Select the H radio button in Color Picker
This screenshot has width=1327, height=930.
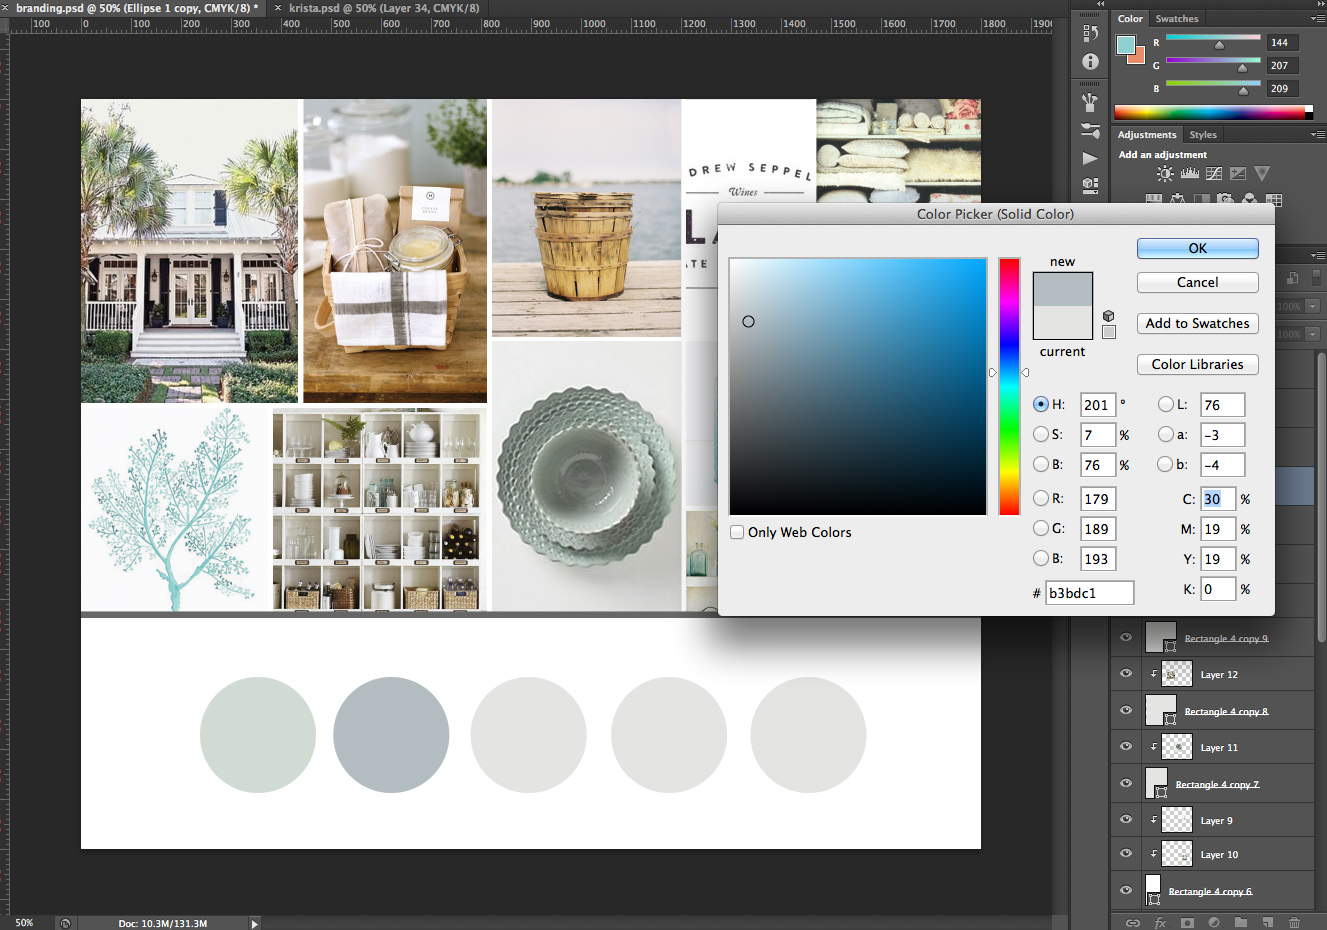1039,404
